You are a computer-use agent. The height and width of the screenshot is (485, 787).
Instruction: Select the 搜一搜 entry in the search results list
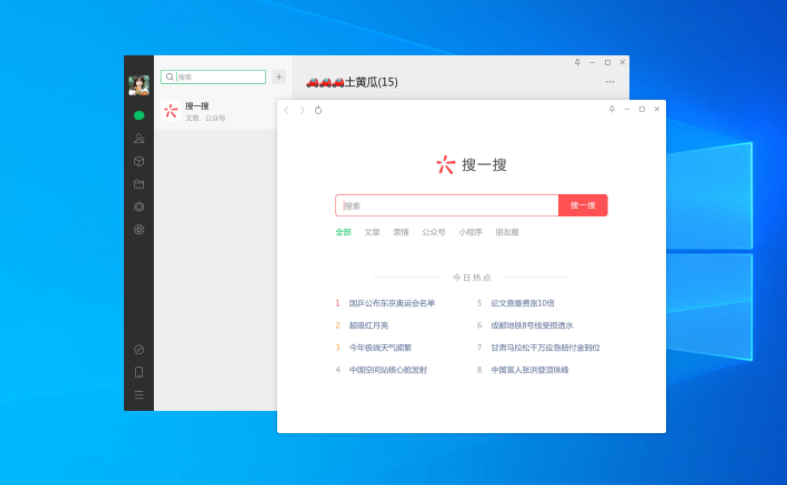[216, 111]
